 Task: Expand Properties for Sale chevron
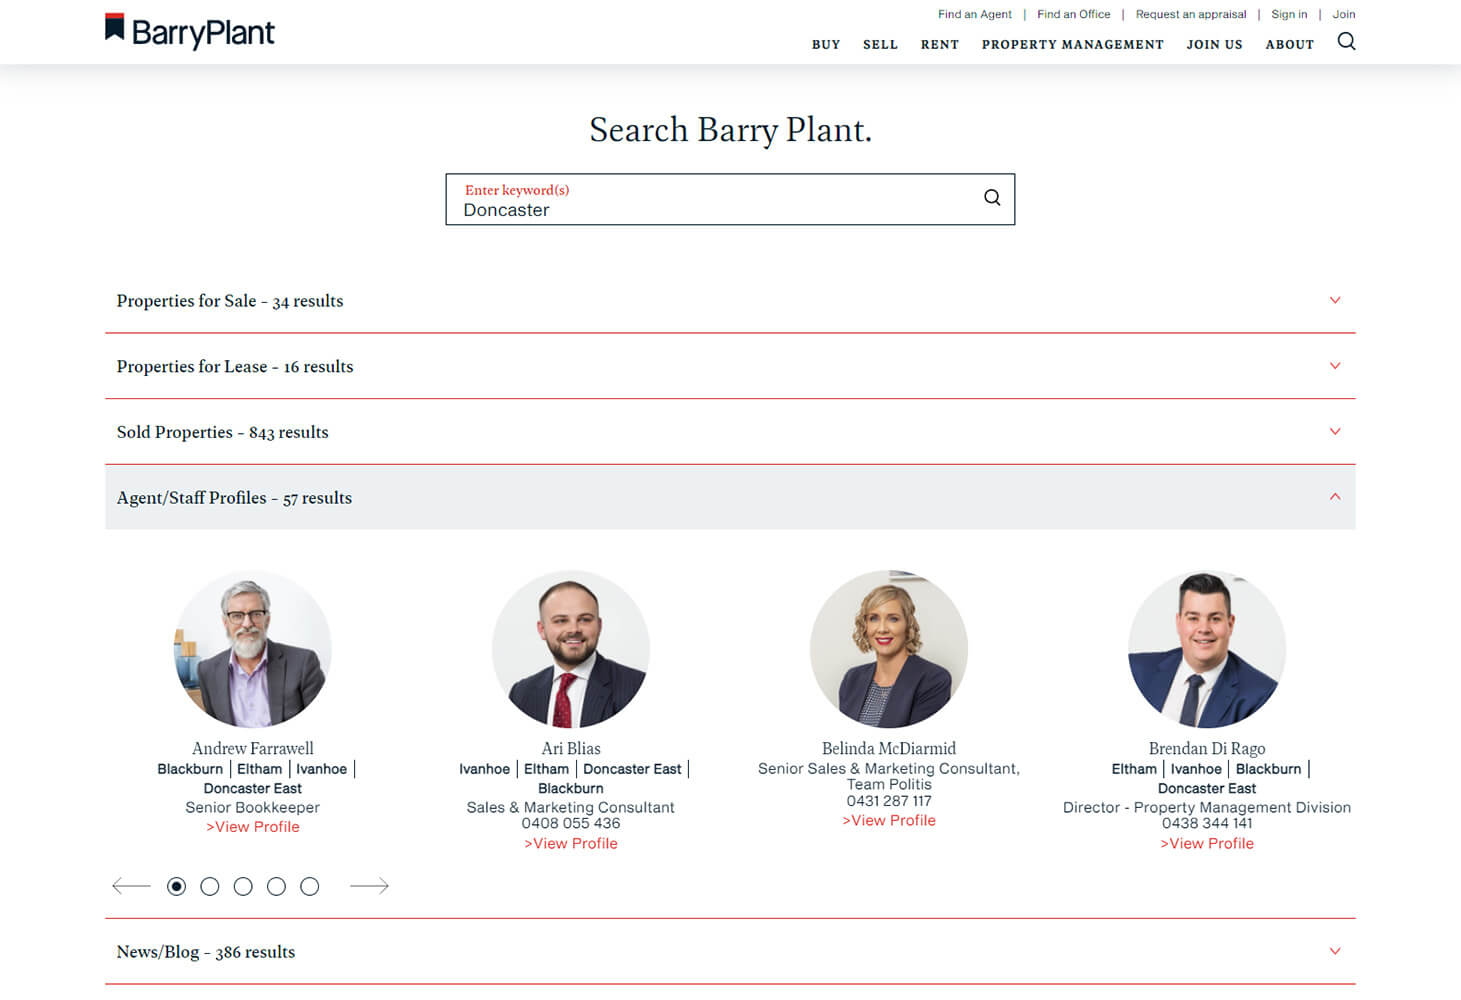[x=1335, y=300]
